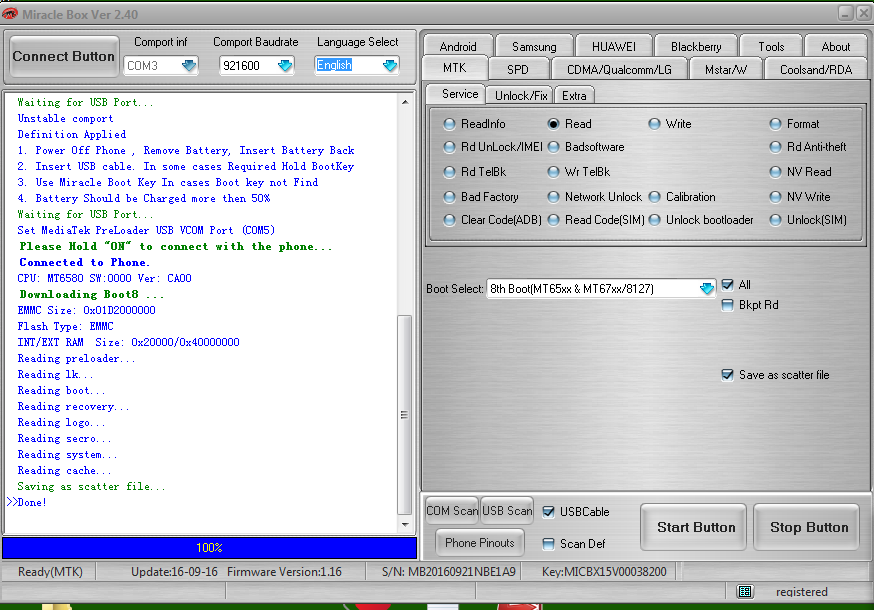Image resolution: width=874 pixels, height=610 pixels.
Task: Switch to the Coolsand/RDA tab
Action: [x=816, y=70]
